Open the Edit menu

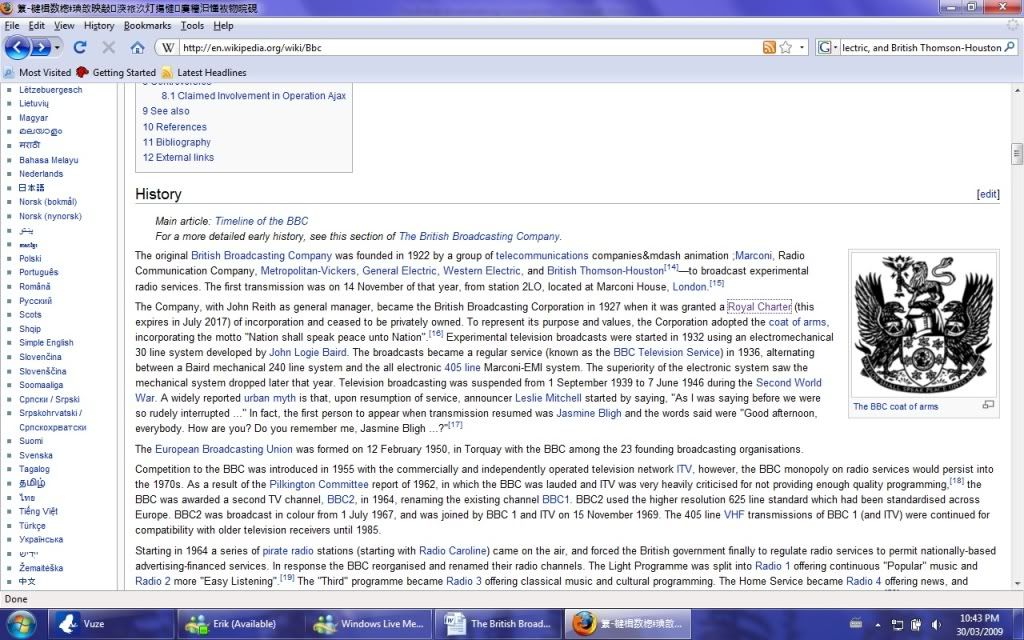[x=37, y=25]
